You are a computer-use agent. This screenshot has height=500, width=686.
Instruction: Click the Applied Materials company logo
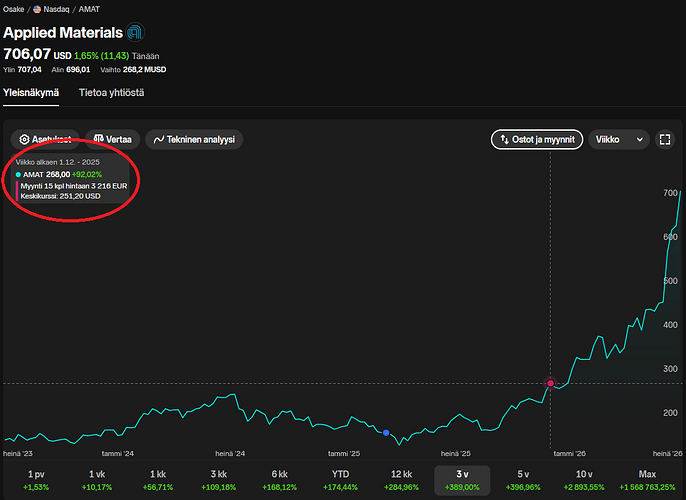click(x=135, y=32)
